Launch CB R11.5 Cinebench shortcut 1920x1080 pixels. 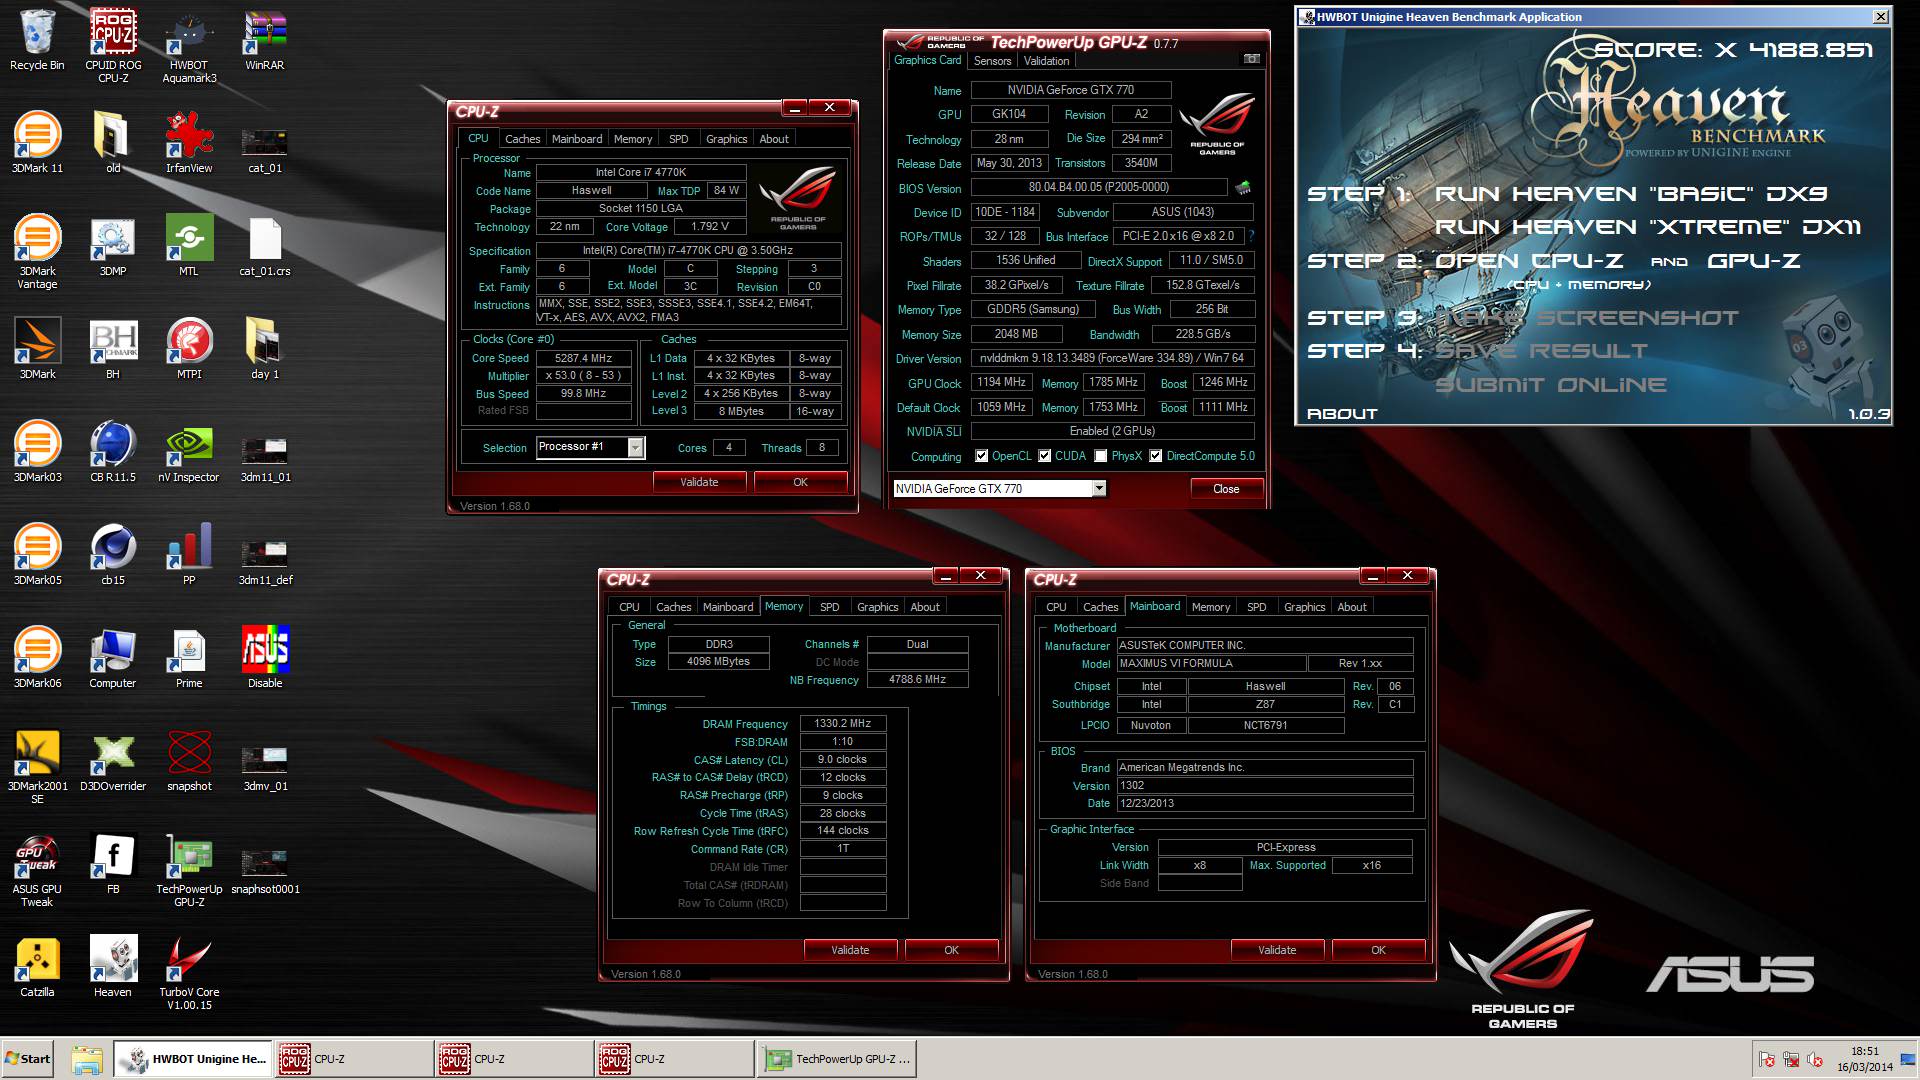pyautogui.click(x=113, y=452)
